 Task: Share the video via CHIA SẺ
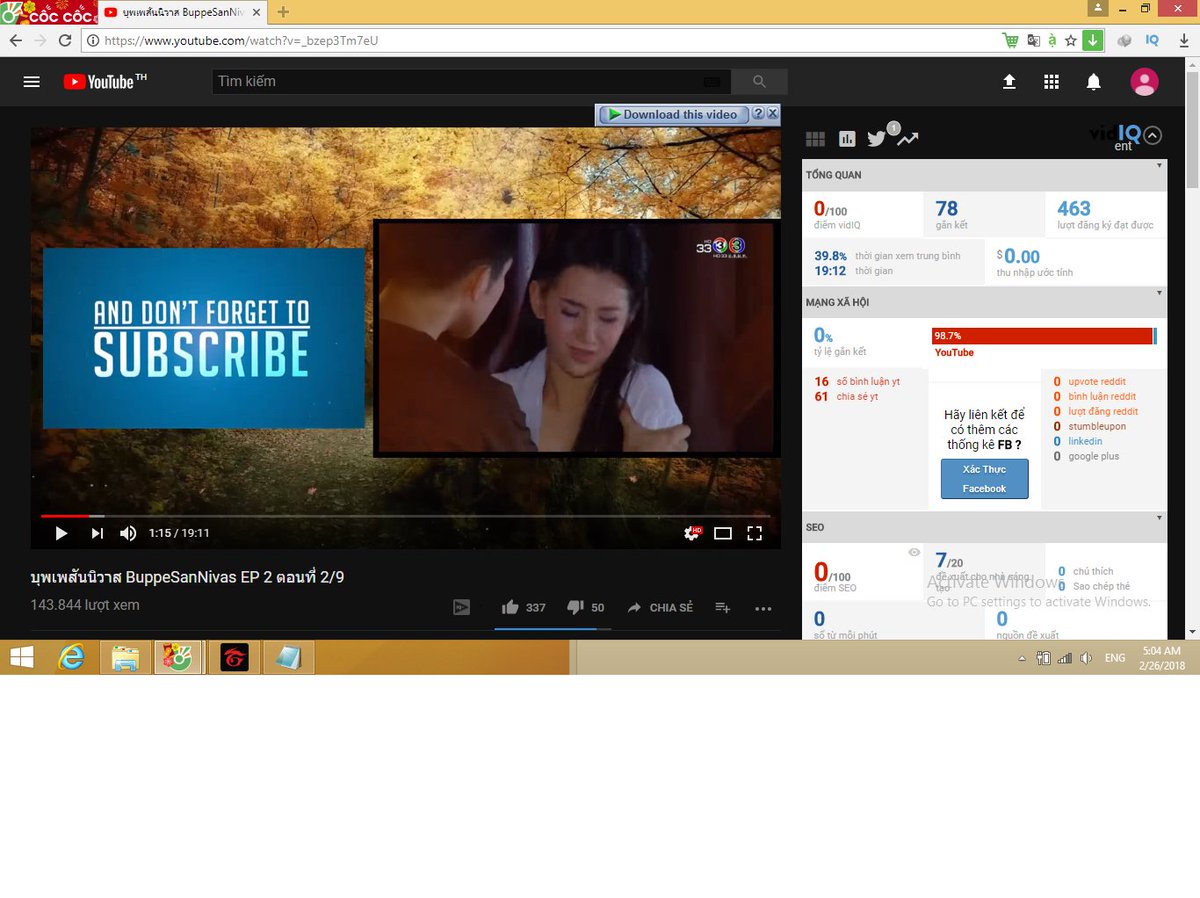[x=659, y=607]
